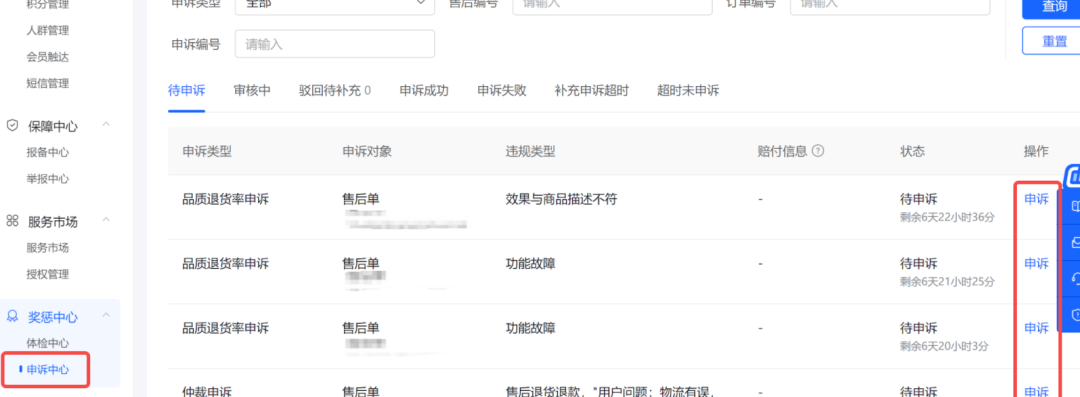The image size is (1080, 397).
Task: Click the 效果与商品描述不符 violation cell
Action: [x=561, y=199]
